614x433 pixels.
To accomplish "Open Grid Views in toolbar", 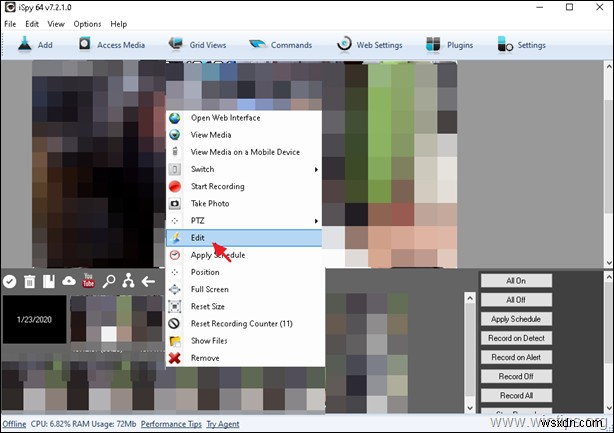I will (197, 45).
